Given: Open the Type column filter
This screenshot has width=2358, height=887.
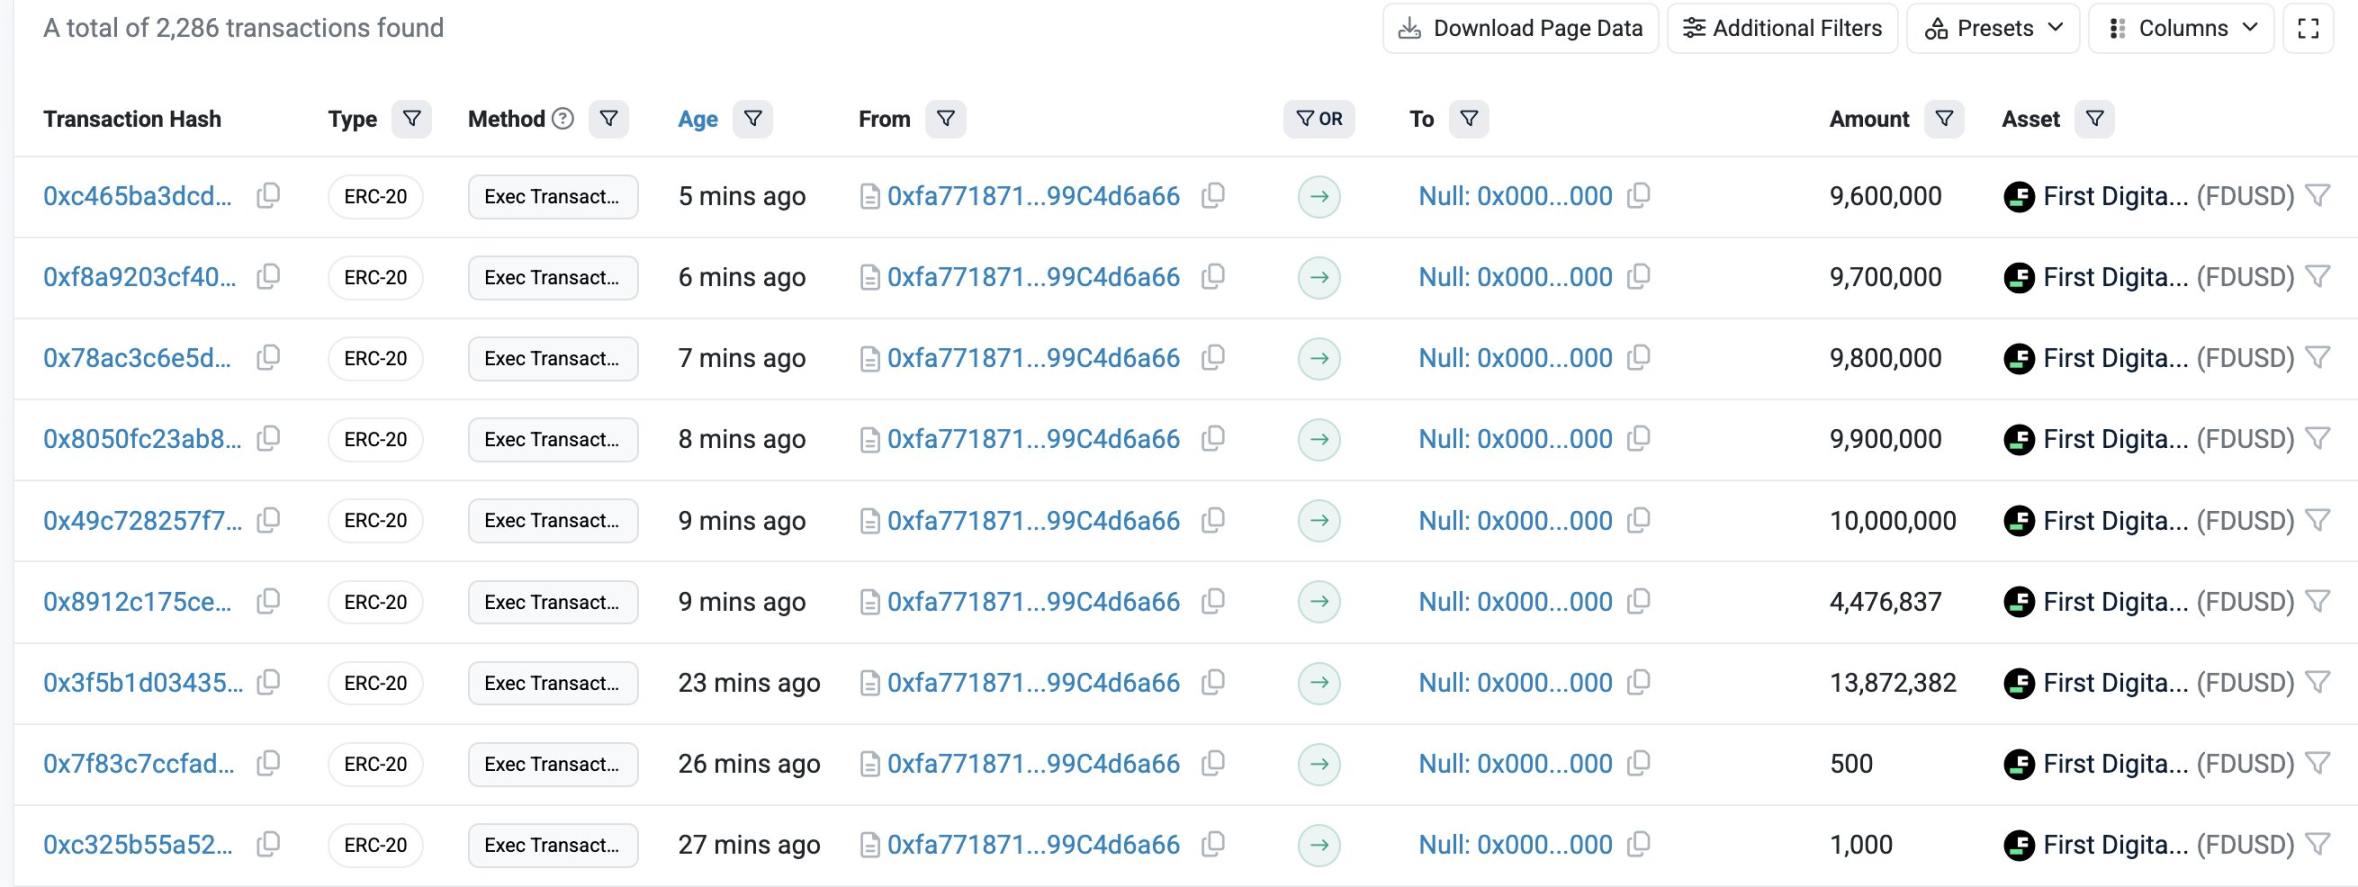Looking at the screenshot, I should 411,119.
